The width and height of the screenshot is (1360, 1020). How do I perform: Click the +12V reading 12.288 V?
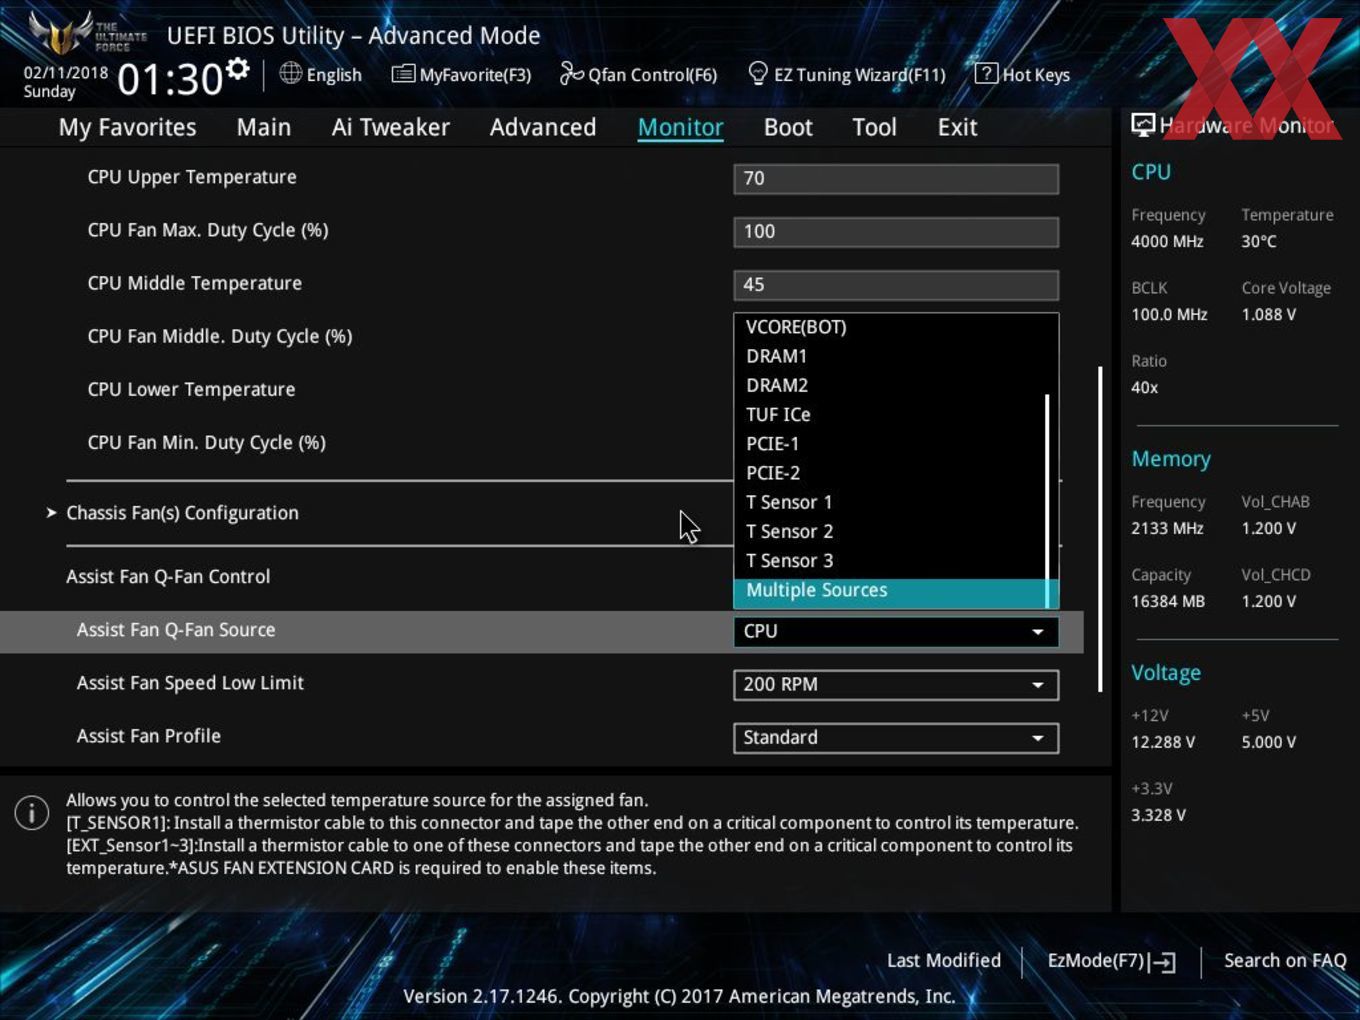[x=1163, y=742]
